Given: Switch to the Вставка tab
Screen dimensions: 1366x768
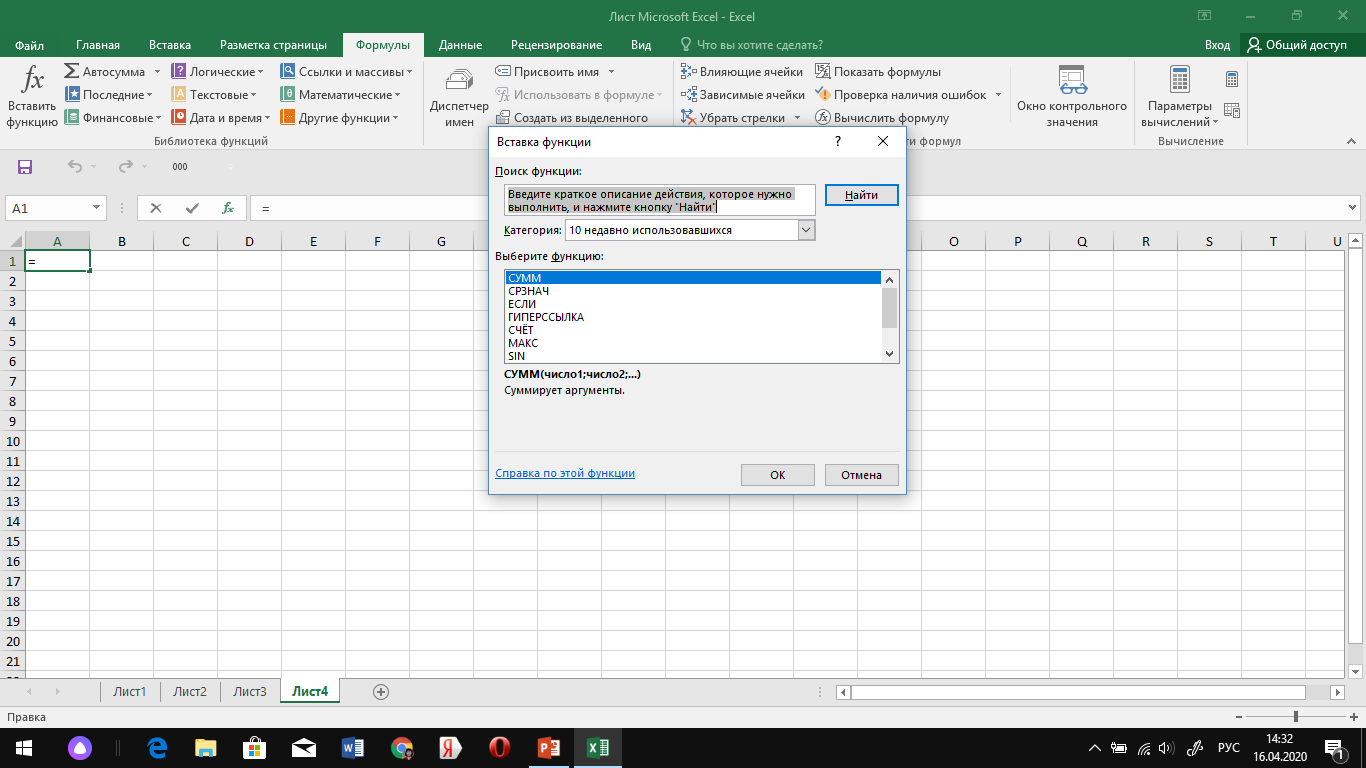Looking at the screenshot, I should click(x=170, y=45).
